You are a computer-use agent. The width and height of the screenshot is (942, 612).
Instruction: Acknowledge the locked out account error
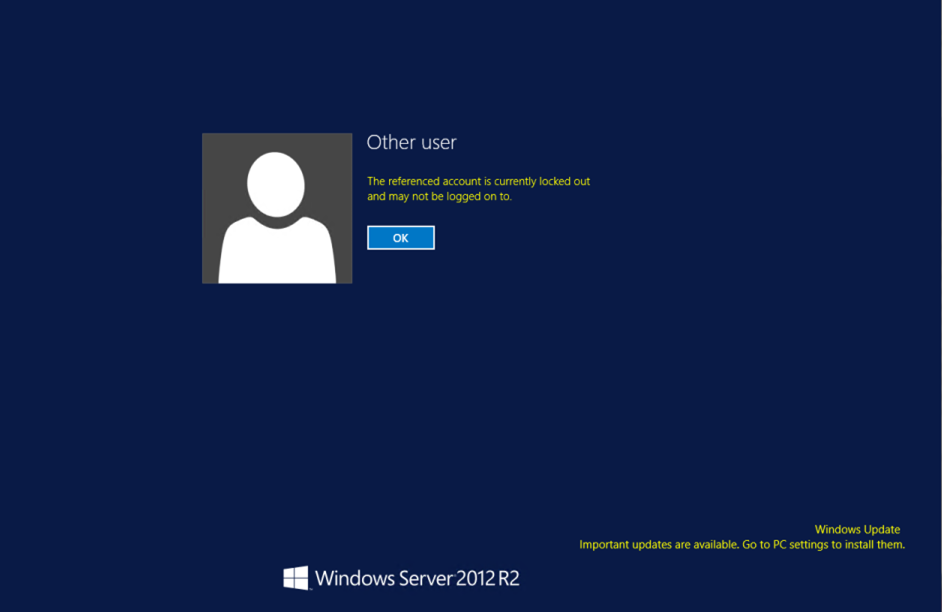click(x=400, y=237)
